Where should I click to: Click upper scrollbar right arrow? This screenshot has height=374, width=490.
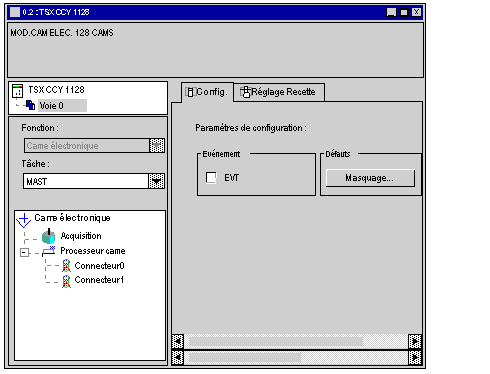click(x=415, y=341)
